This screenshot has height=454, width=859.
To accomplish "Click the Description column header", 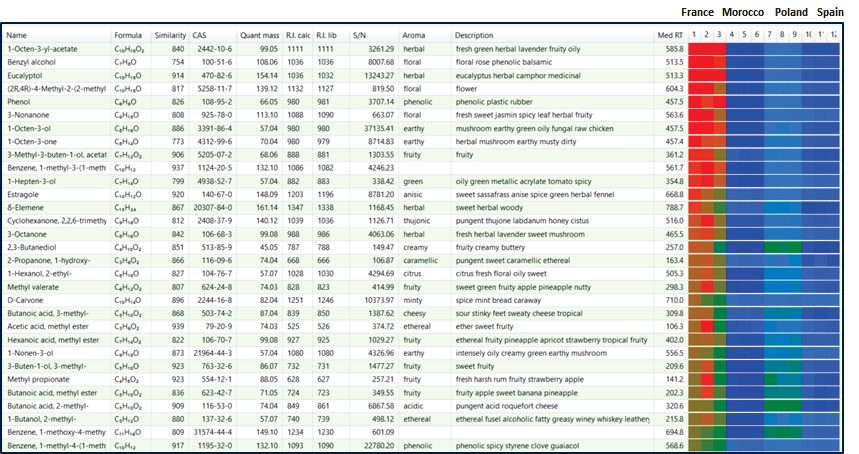I will 474,35.
